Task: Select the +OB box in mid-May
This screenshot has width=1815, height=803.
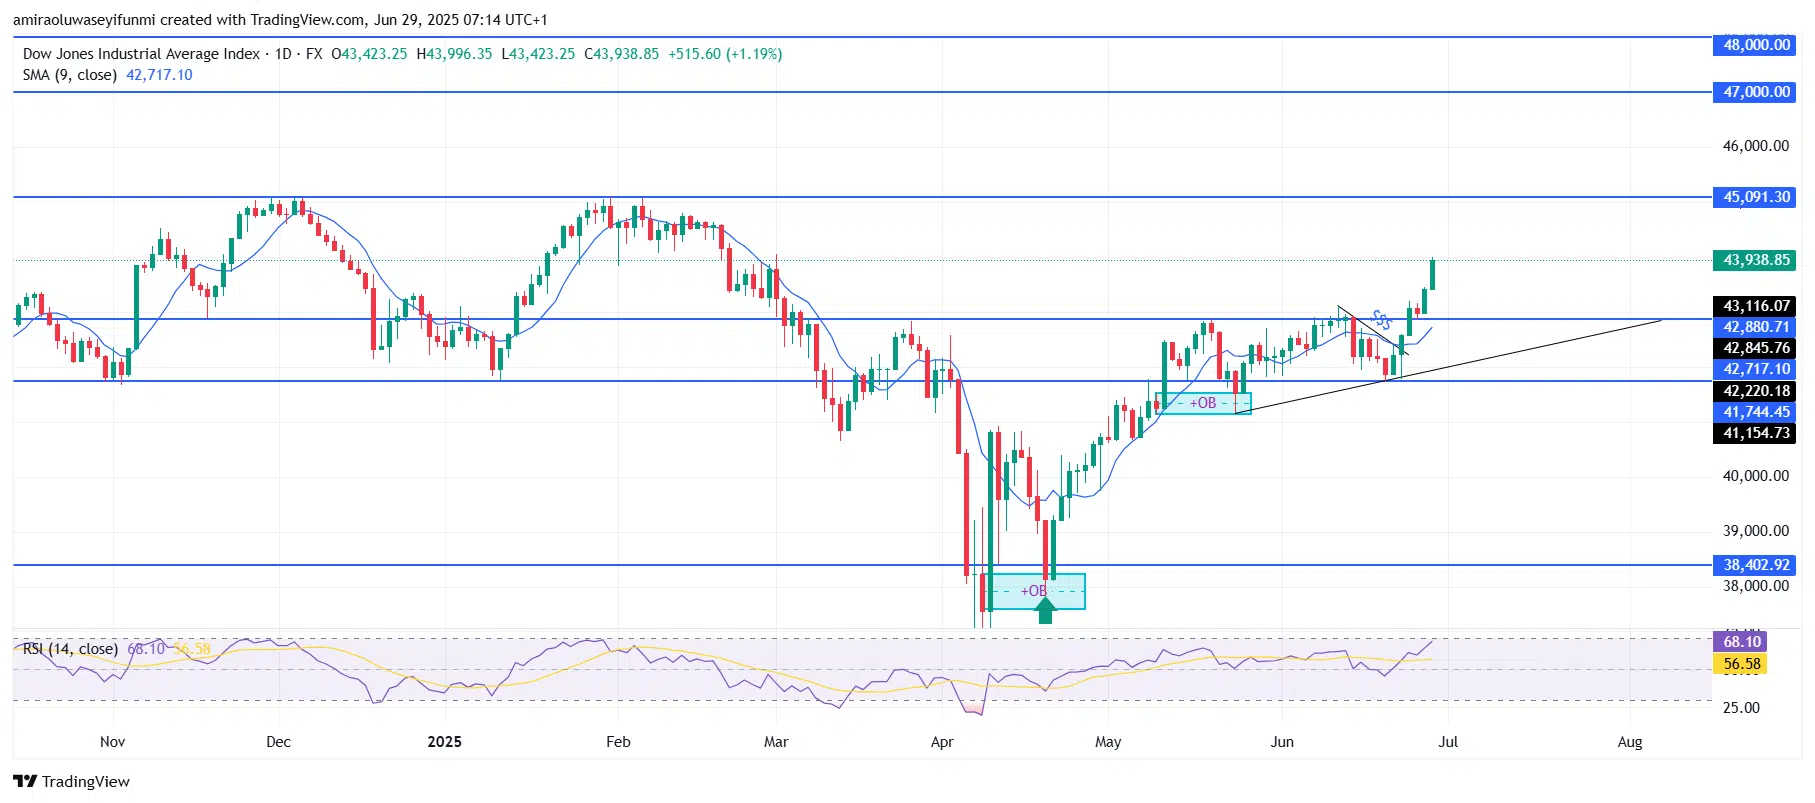Action: tap(1203, 403)
